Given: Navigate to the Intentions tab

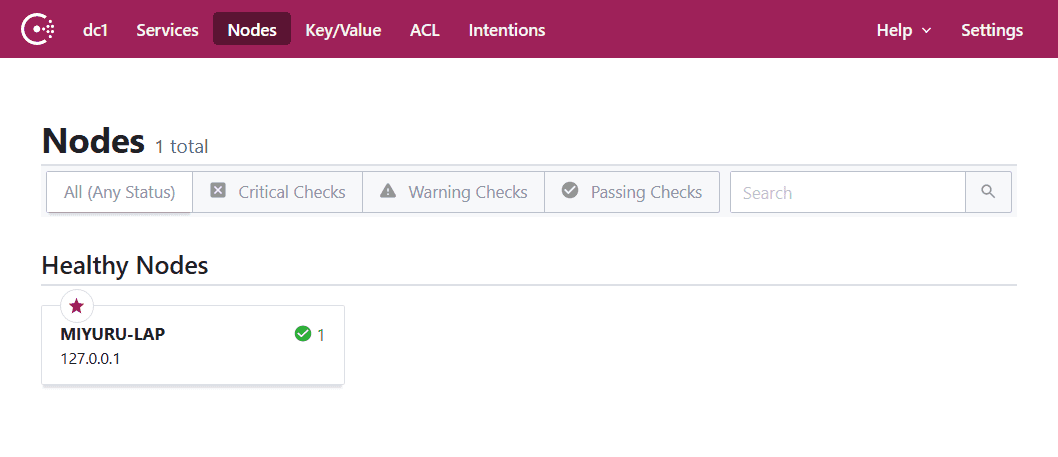Looking at the screenshot, I should (x=507, y=30).
